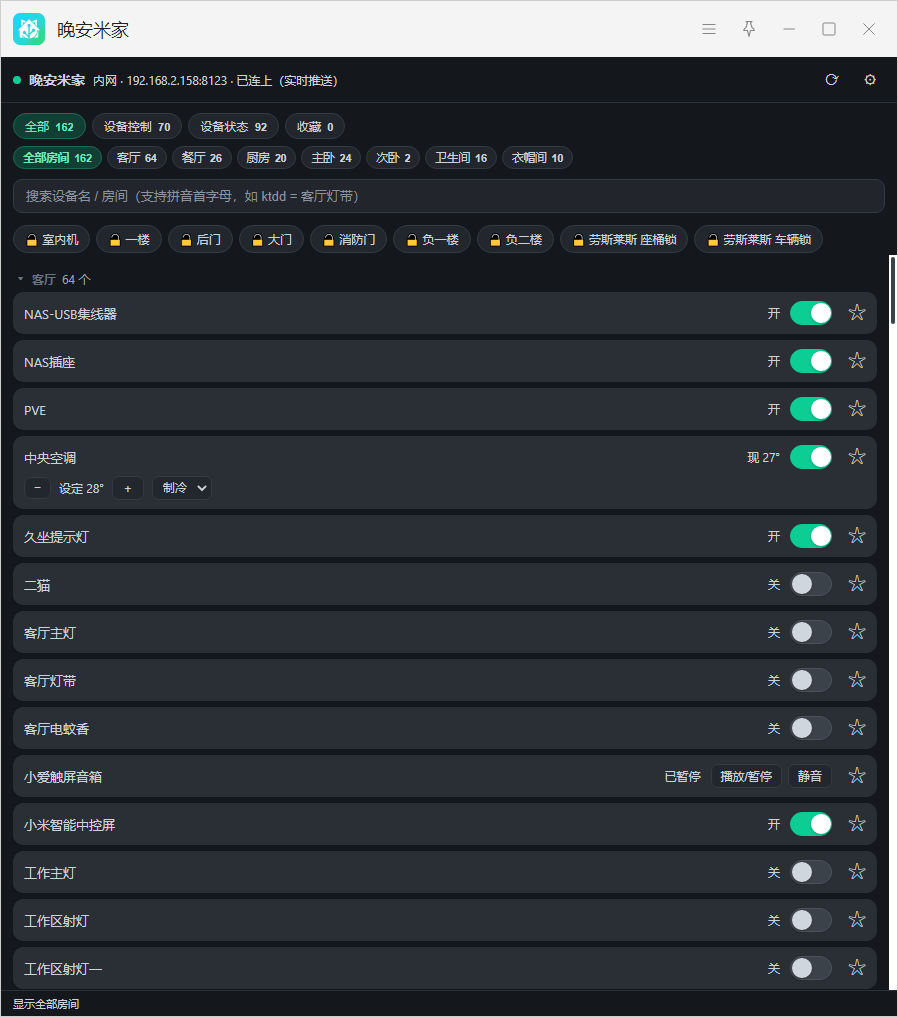This screenshot has height=1017, width=898.
Task: Favorite the NAS-USB集线器 device
Action: (857, 313)
